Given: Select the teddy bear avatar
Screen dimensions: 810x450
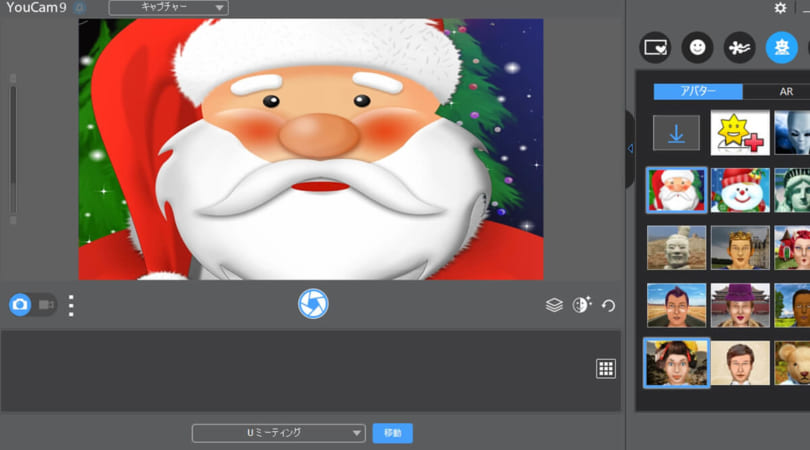Looking at the screenshot, I should (792, 363).
